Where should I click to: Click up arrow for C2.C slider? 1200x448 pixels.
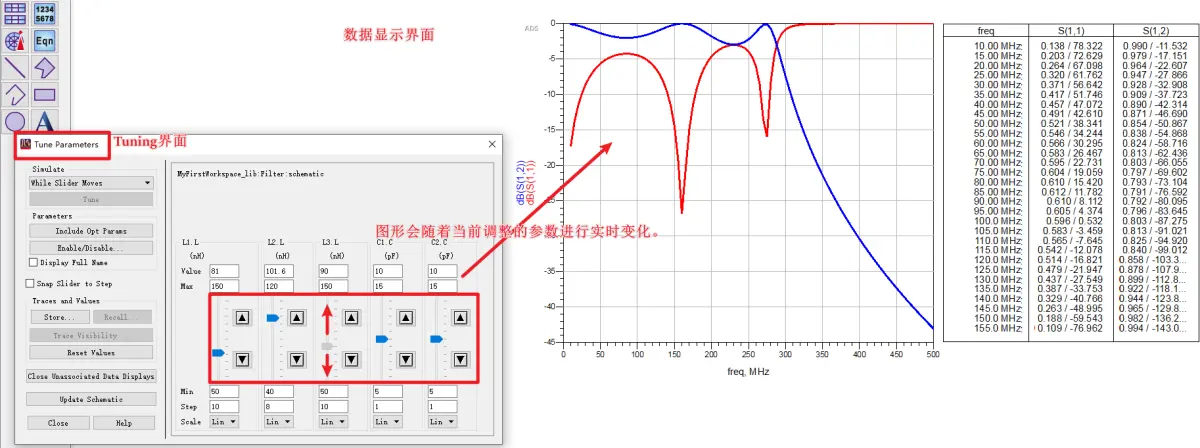[459, 317]
